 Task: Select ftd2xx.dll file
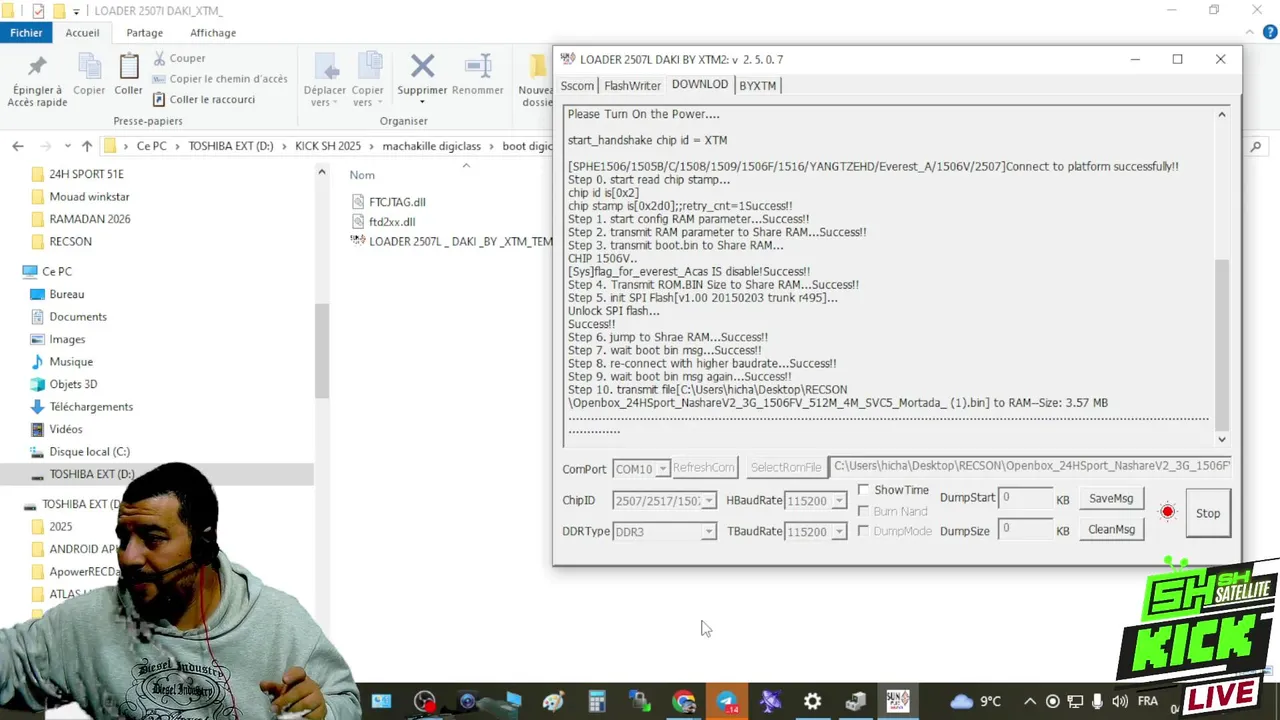tap(392, 222)
